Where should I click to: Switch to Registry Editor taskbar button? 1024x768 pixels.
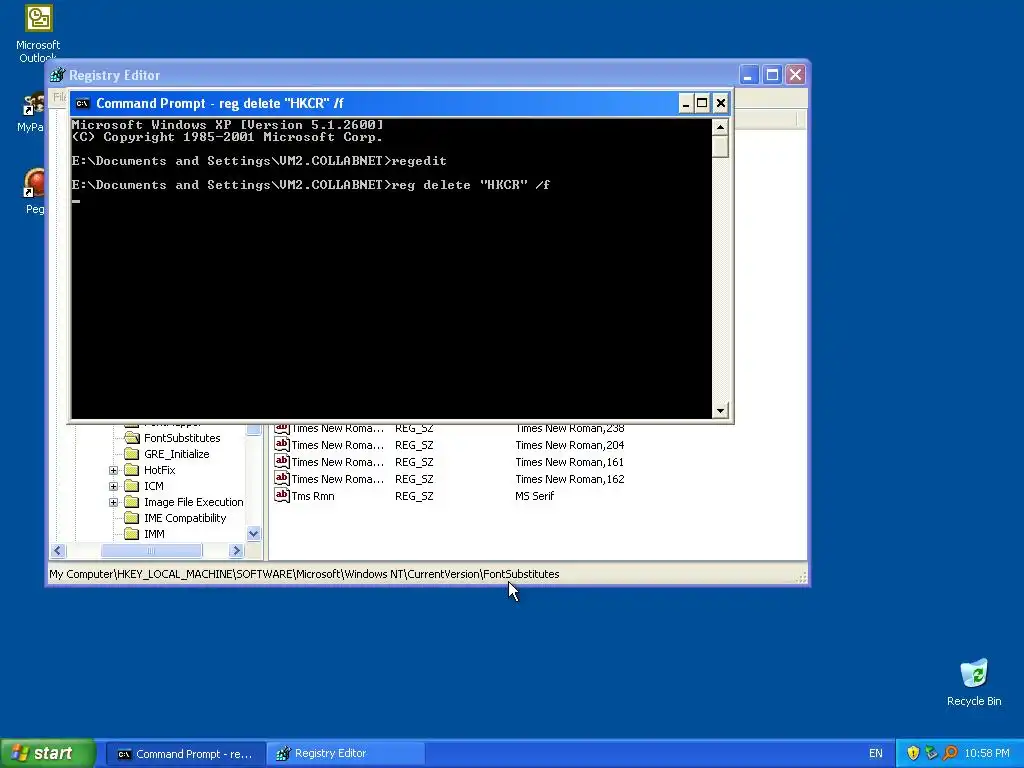pos(346,754)
